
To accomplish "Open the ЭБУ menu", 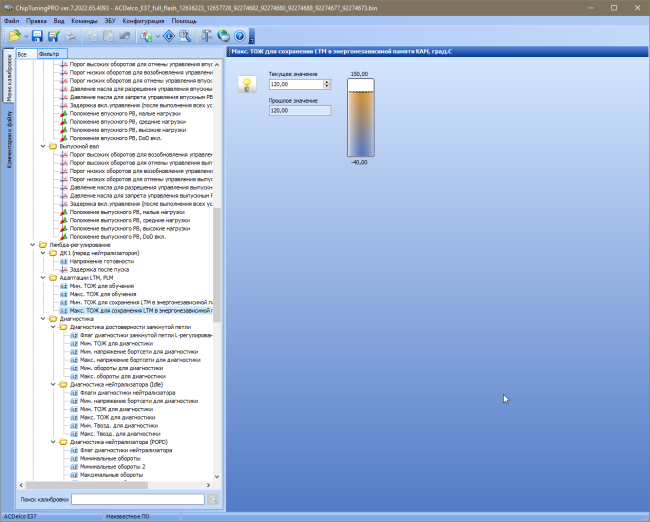I will [110, 21].
